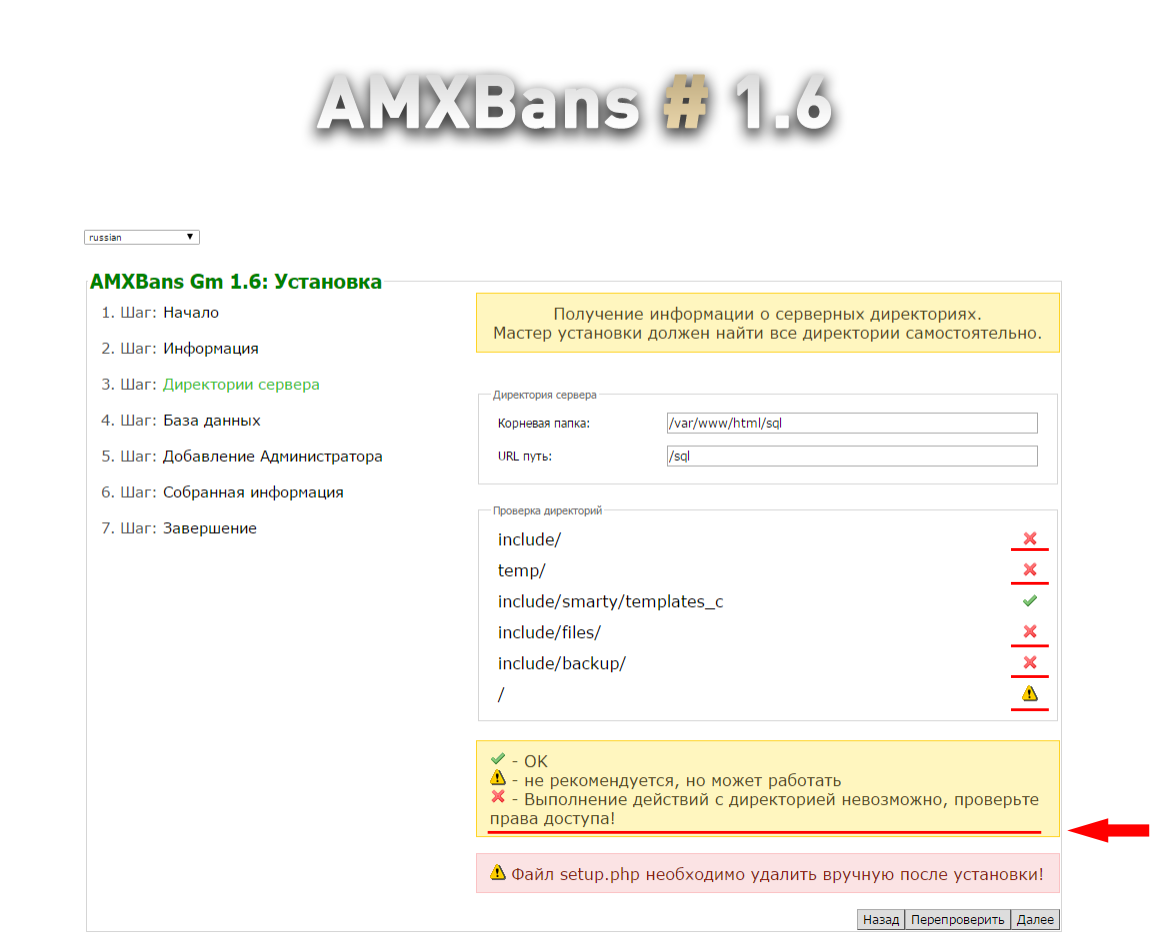Click the URL путь: label
The width and height of the screenshot is (1166, 946).
[524, 456]
